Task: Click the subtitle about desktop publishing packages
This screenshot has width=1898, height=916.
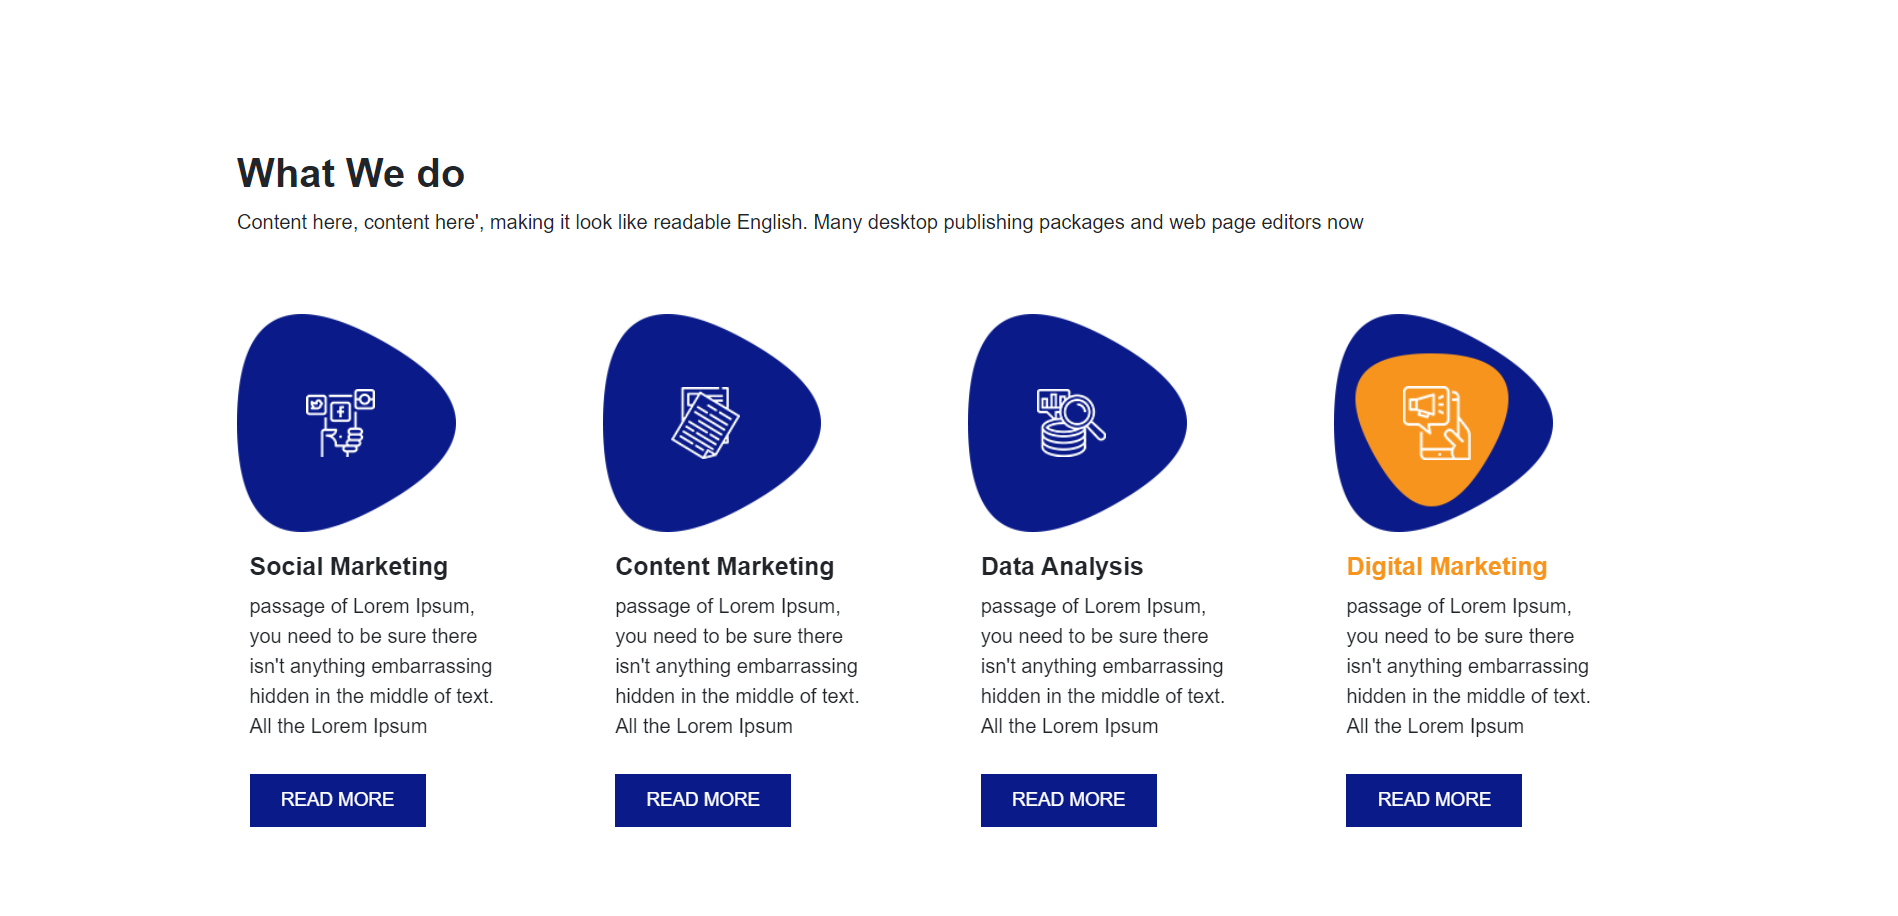Action: click(x=800, y=222)
